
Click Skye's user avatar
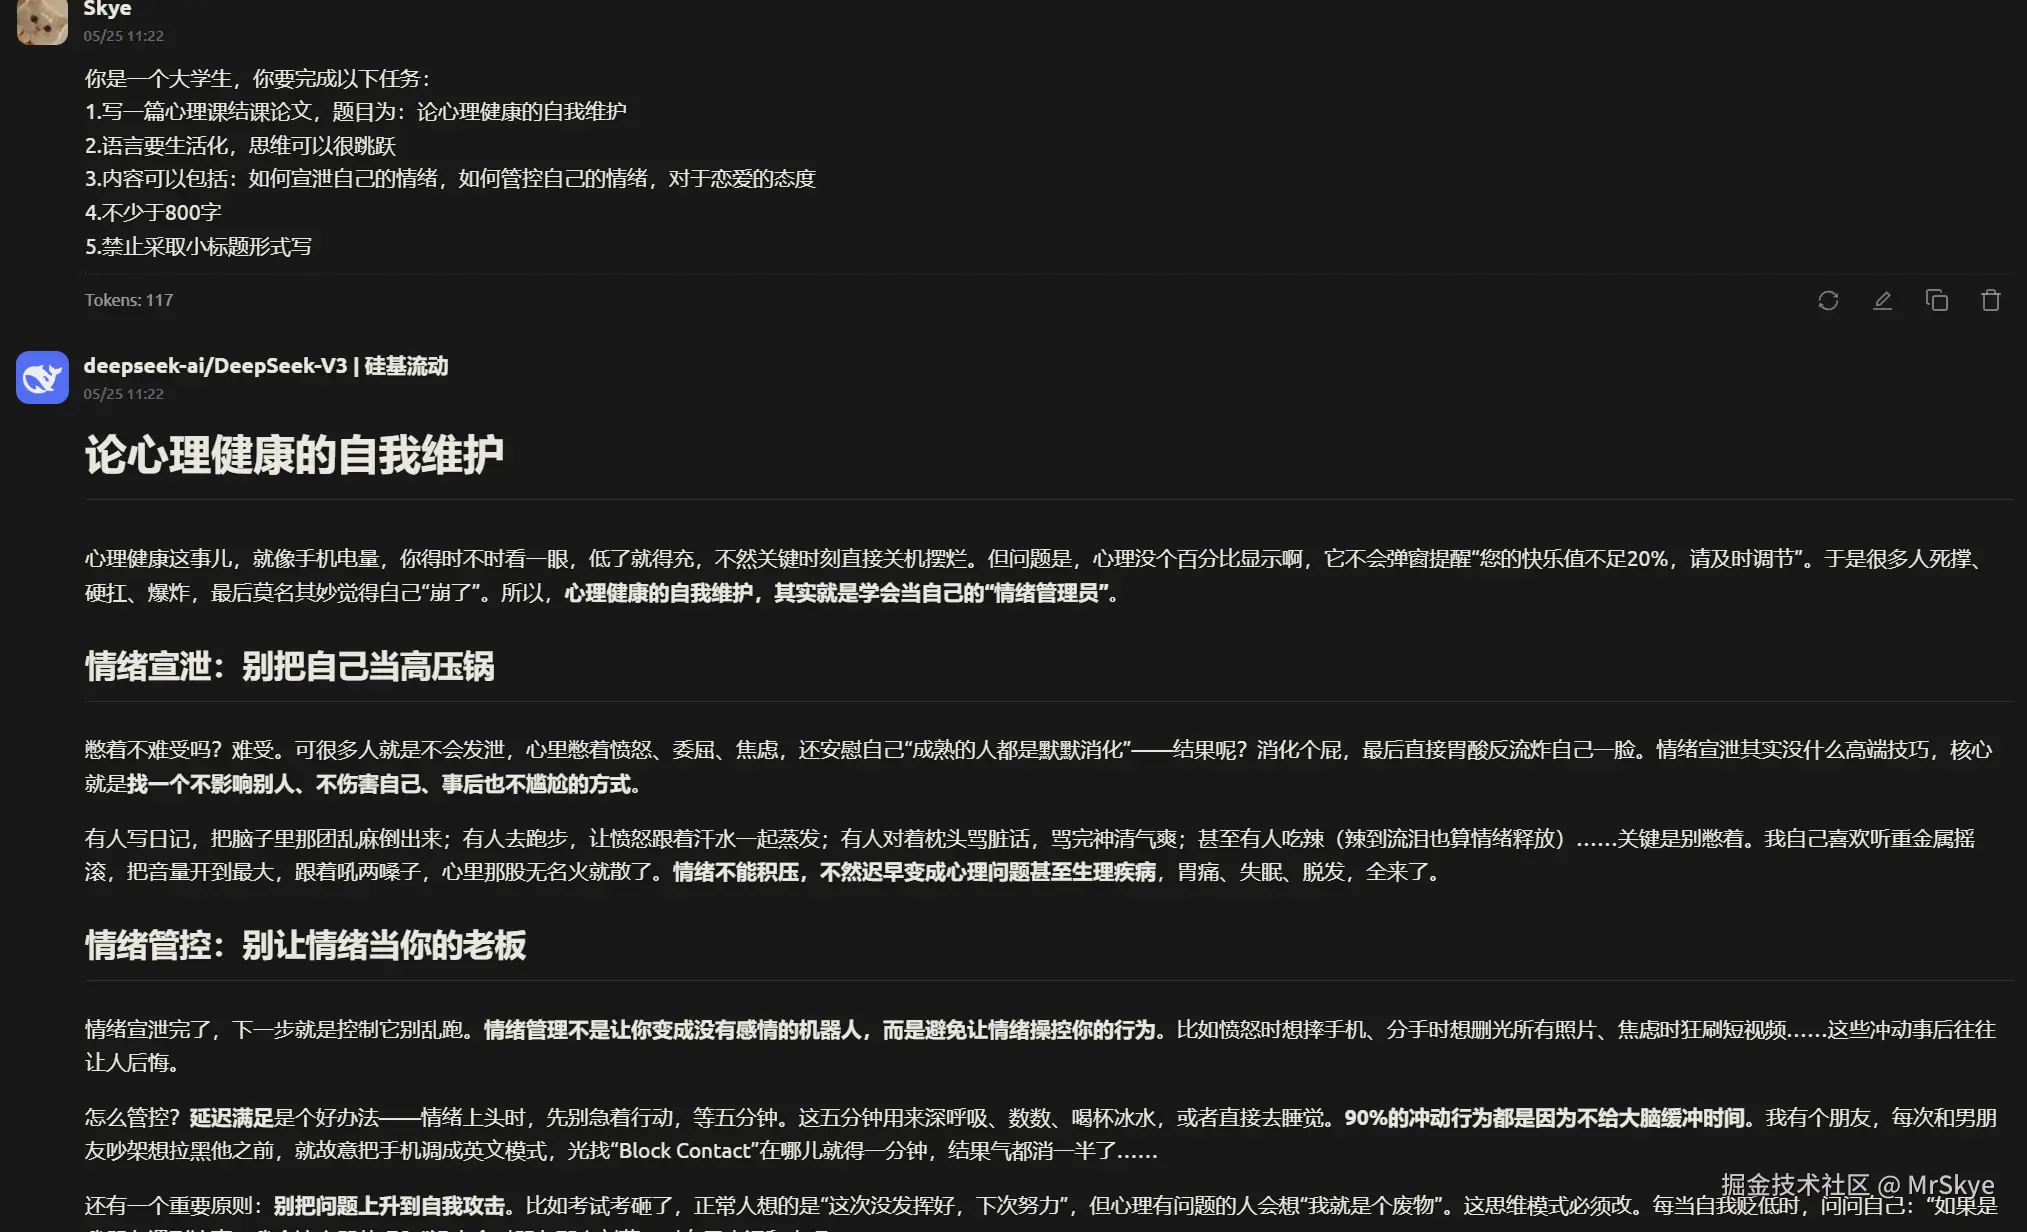coord(42,20)
